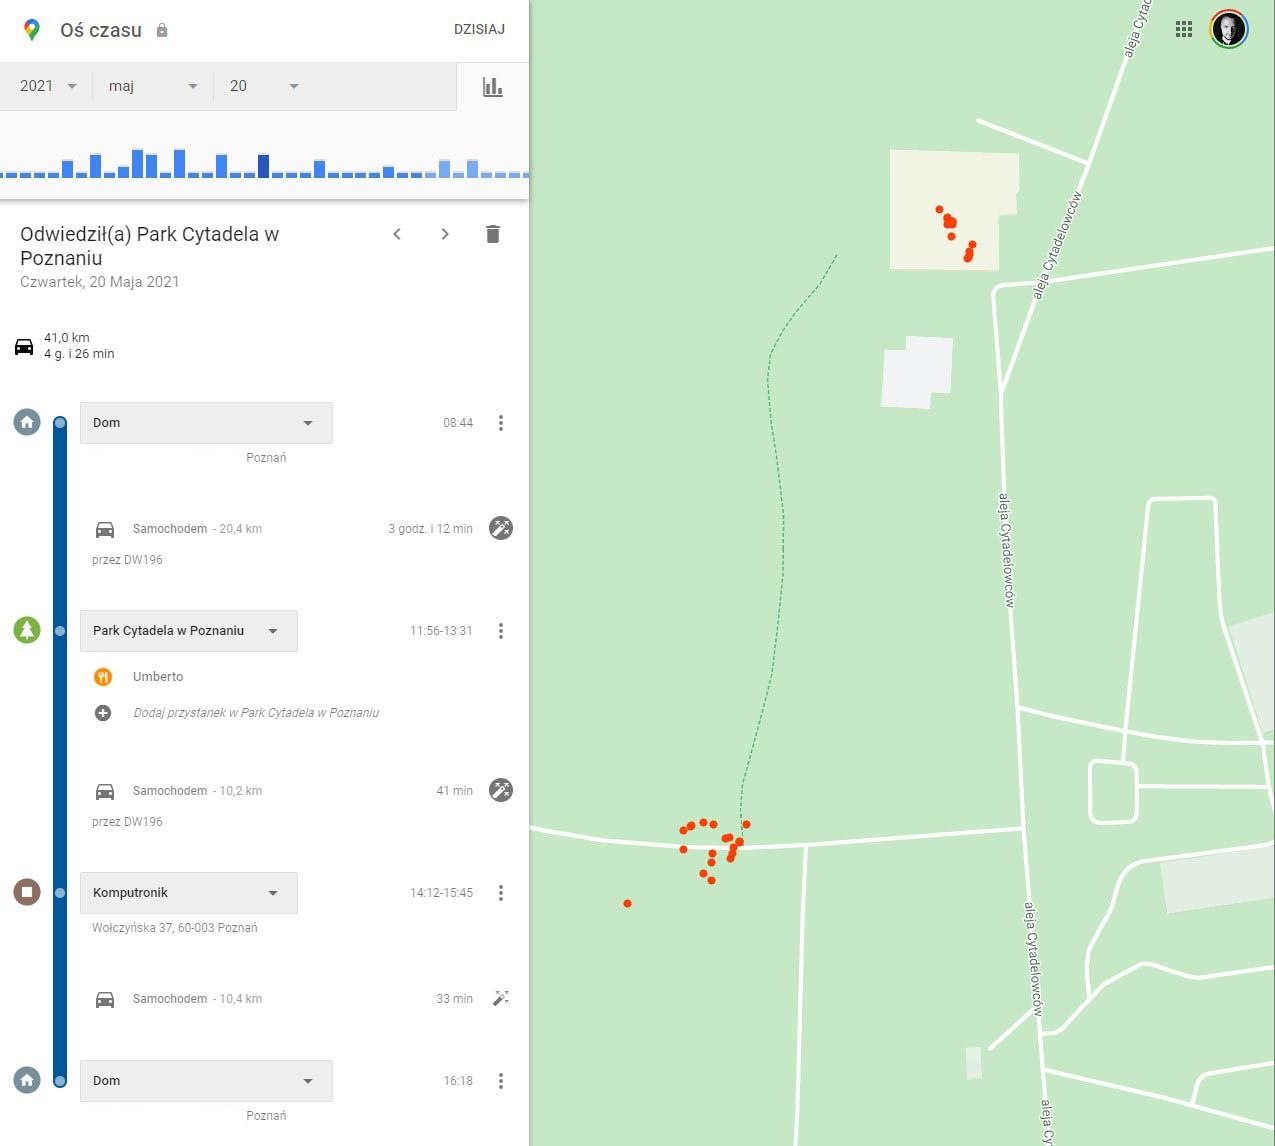Click the DZISIAJ button
This screenshot has height=1146, width=1275.
(479, 29)
